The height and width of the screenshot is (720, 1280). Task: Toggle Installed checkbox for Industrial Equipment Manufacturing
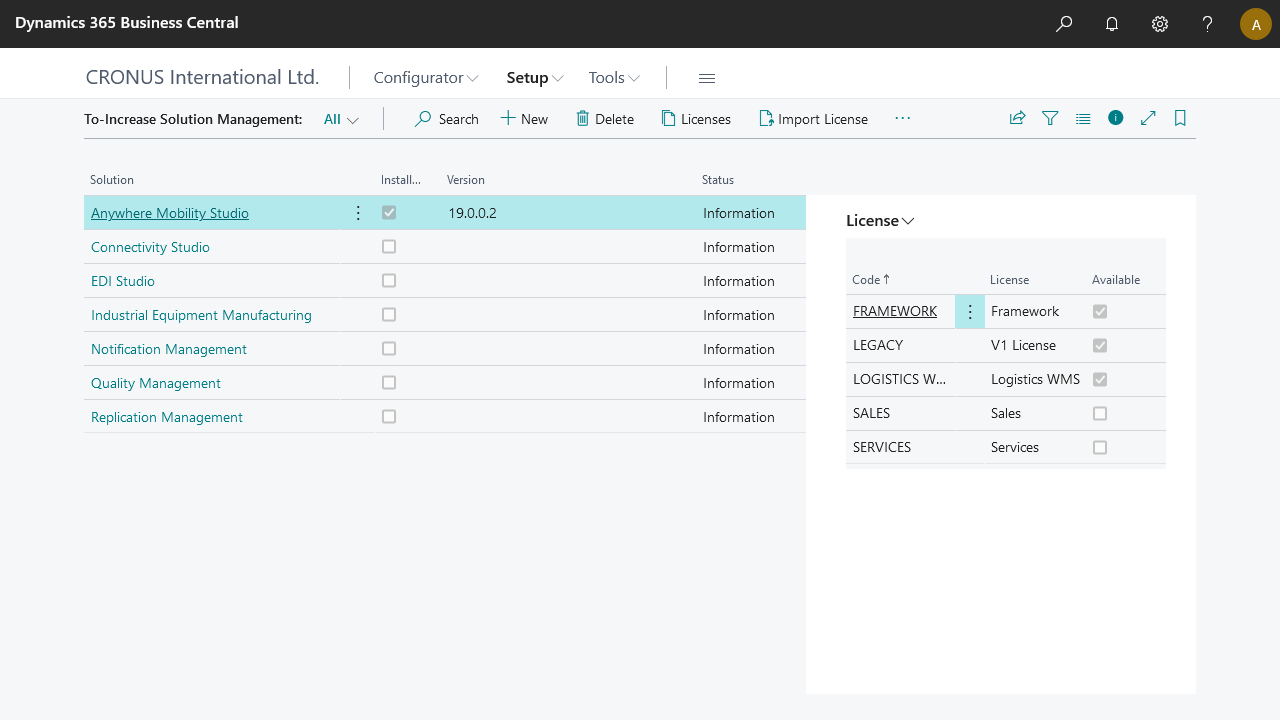pos(389,314)
